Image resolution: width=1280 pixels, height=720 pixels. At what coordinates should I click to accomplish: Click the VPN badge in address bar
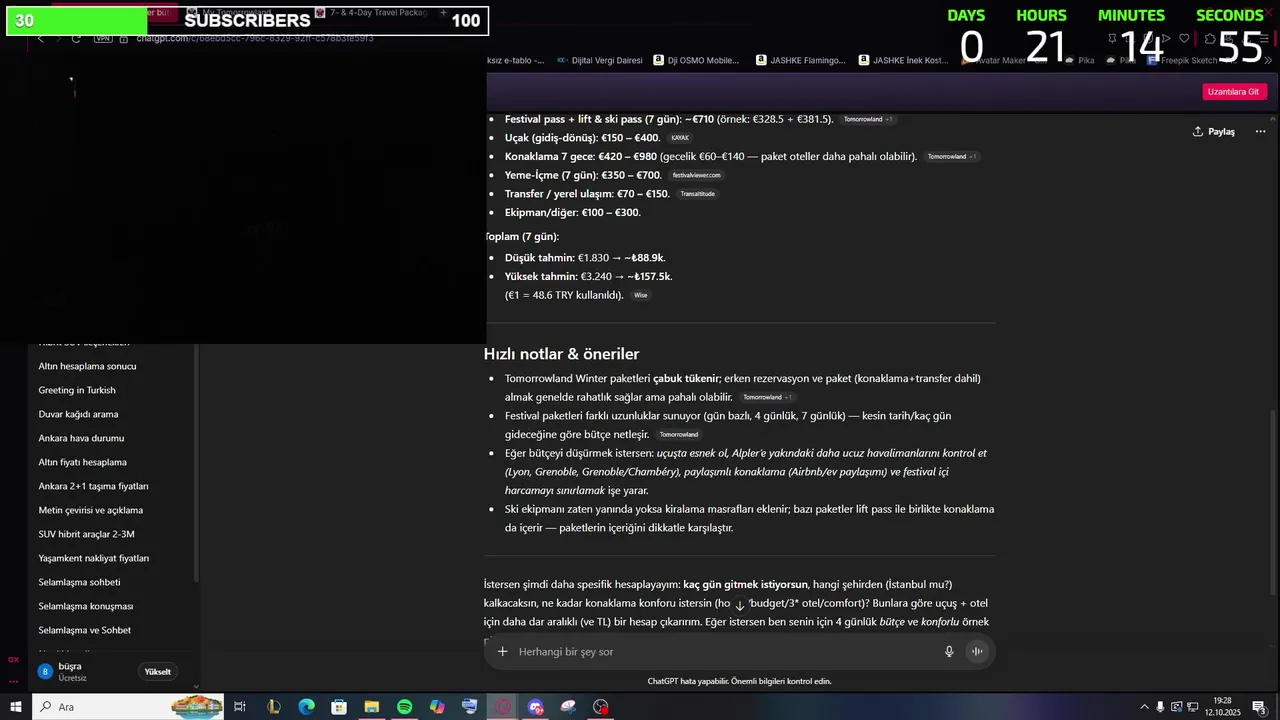pyautogui.click(x=103, y=38)
